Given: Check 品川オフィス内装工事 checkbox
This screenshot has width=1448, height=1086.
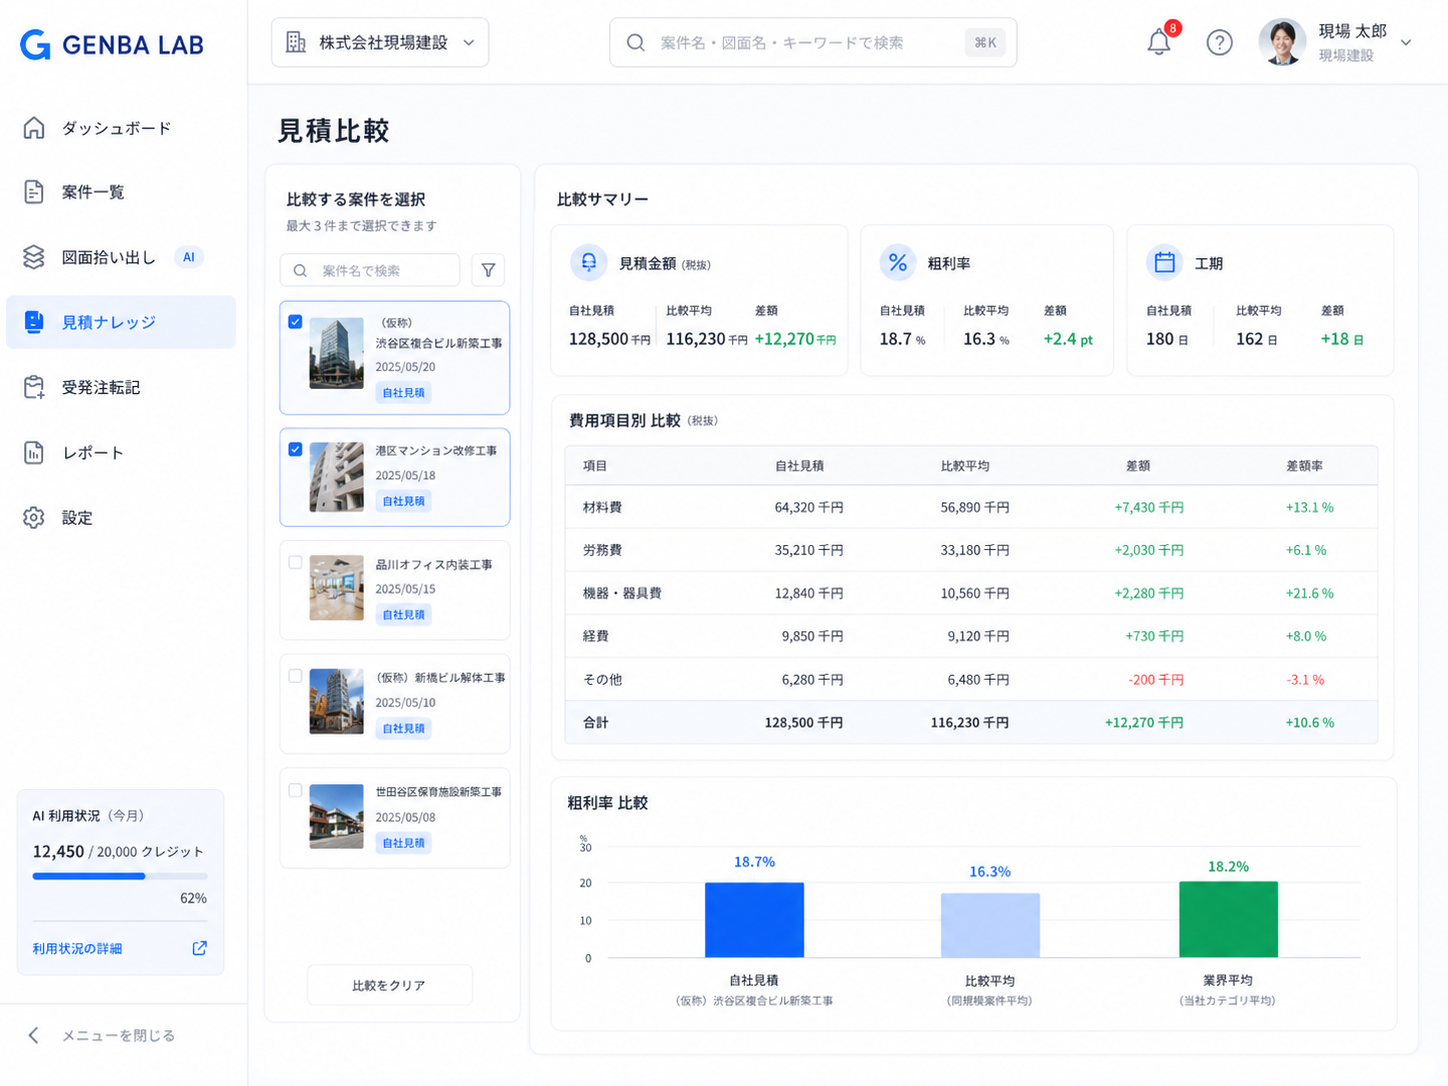Looking at the screenshot, I should click(x=295, y=563).
